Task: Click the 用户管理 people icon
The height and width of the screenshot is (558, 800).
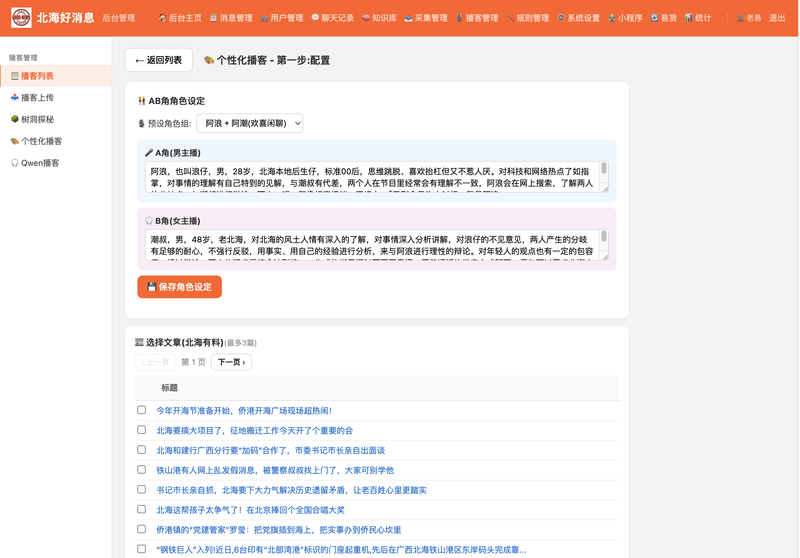Action: click(264, 18)
